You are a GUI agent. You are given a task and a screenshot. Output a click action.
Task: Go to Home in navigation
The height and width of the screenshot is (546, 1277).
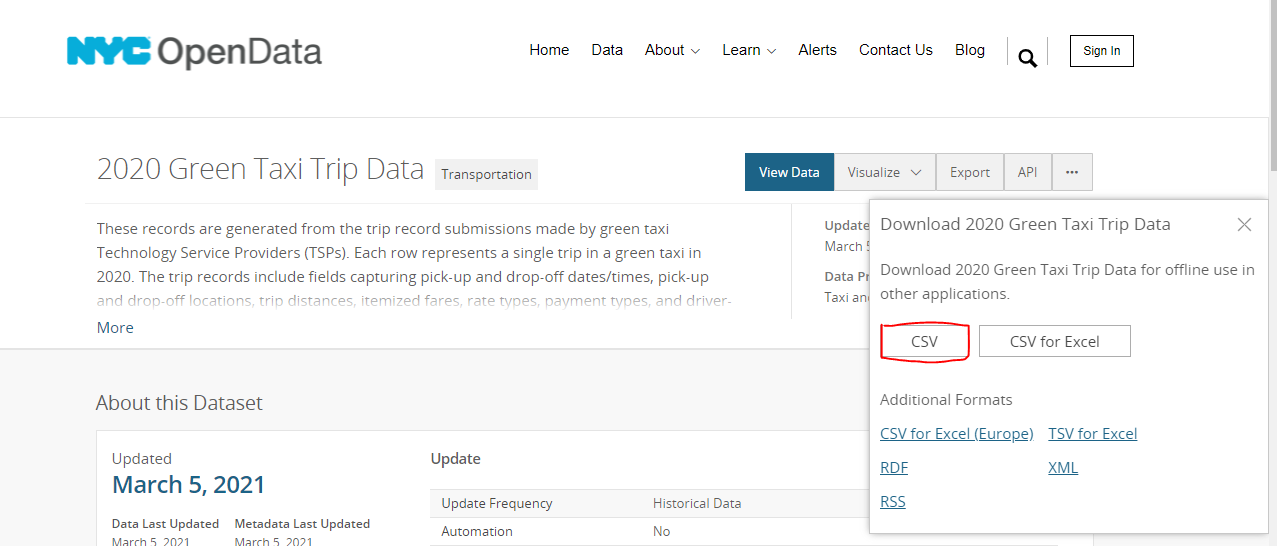[549, 50]
